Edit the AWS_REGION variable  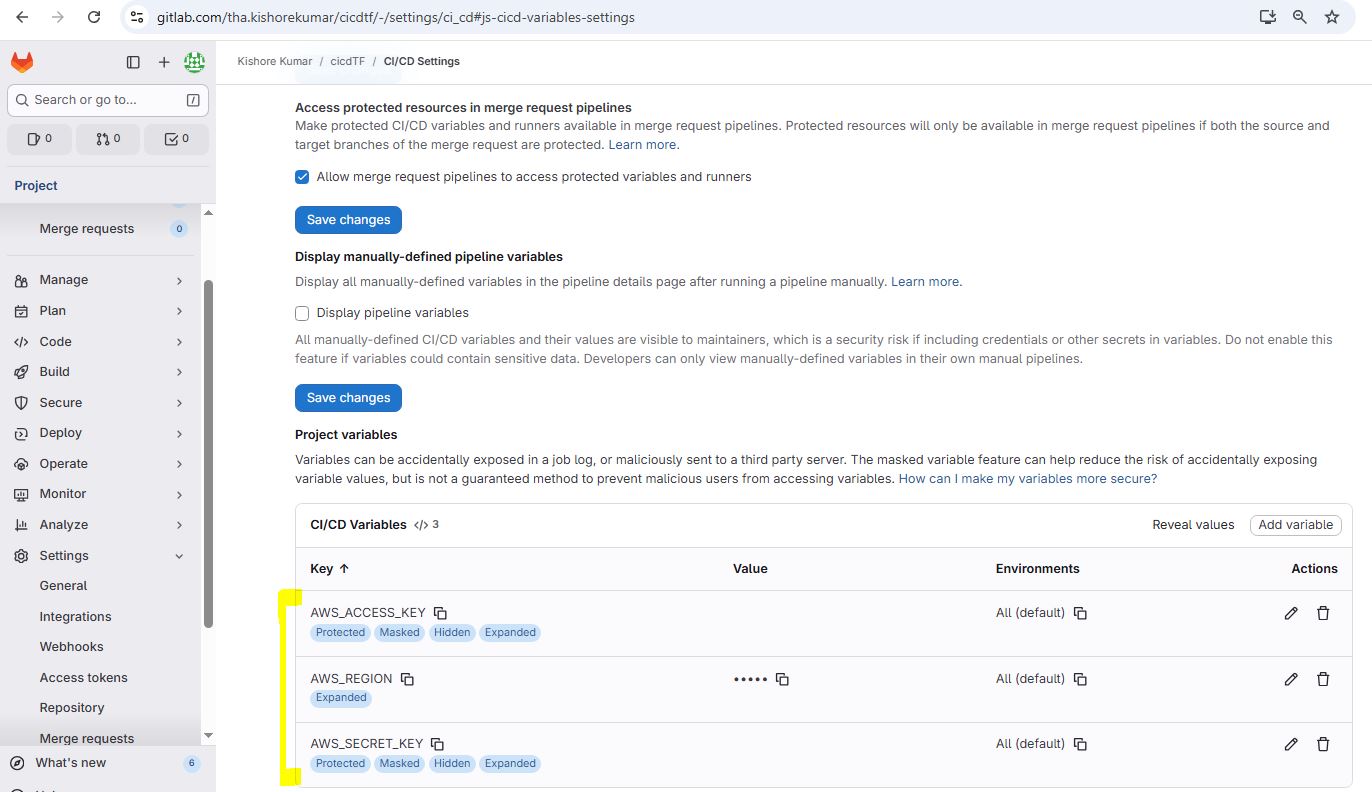pyautogui.click(x=1291, y=679)
